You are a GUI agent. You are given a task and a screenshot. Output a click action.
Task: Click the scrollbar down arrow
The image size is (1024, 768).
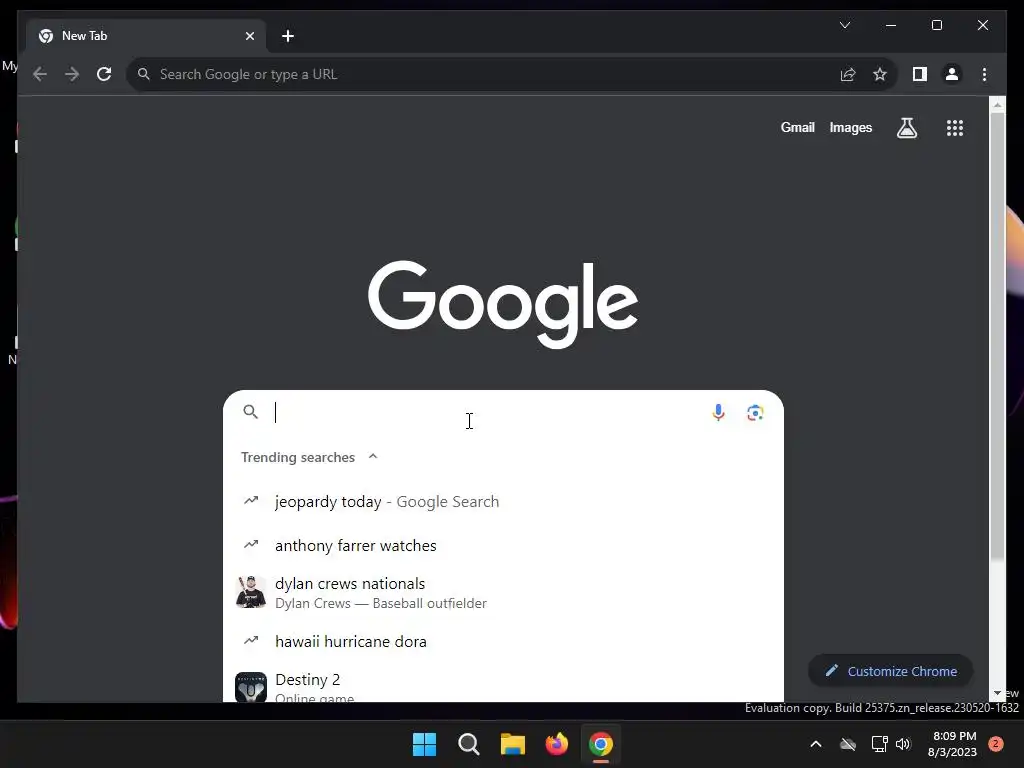(997, 694)
